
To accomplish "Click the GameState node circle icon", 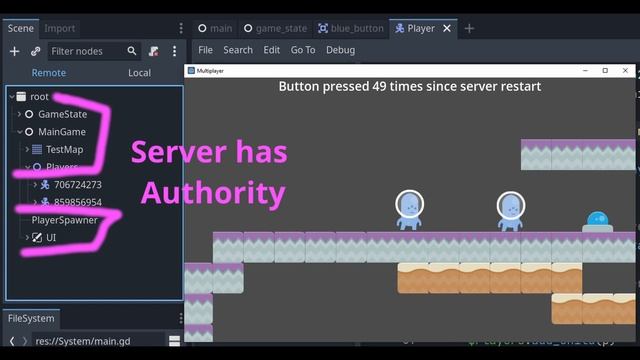I will click(29, 114).
